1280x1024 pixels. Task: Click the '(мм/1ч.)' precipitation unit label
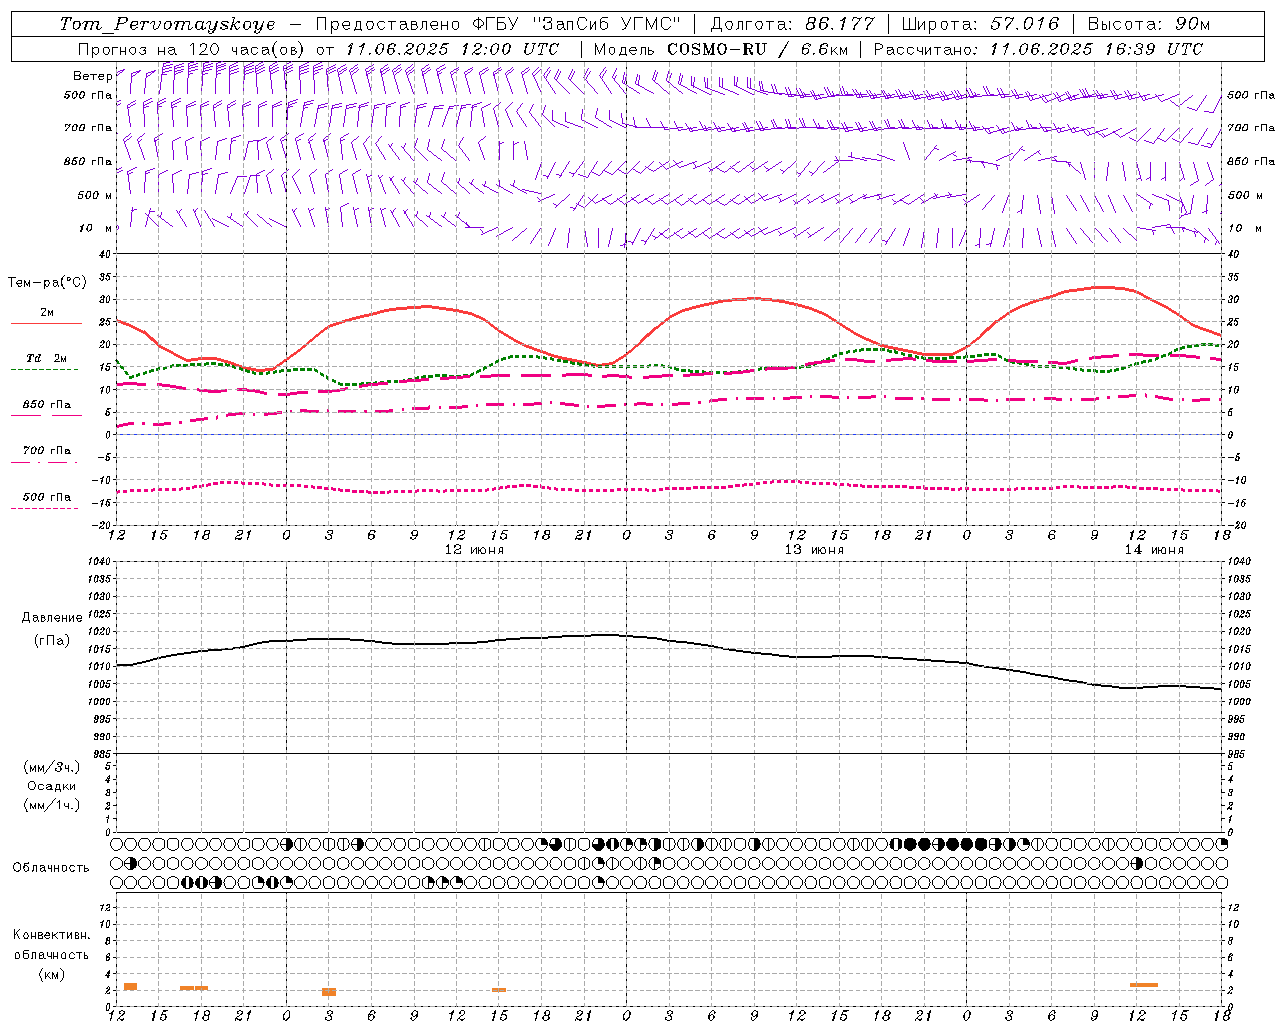click(x=52, y=805)
